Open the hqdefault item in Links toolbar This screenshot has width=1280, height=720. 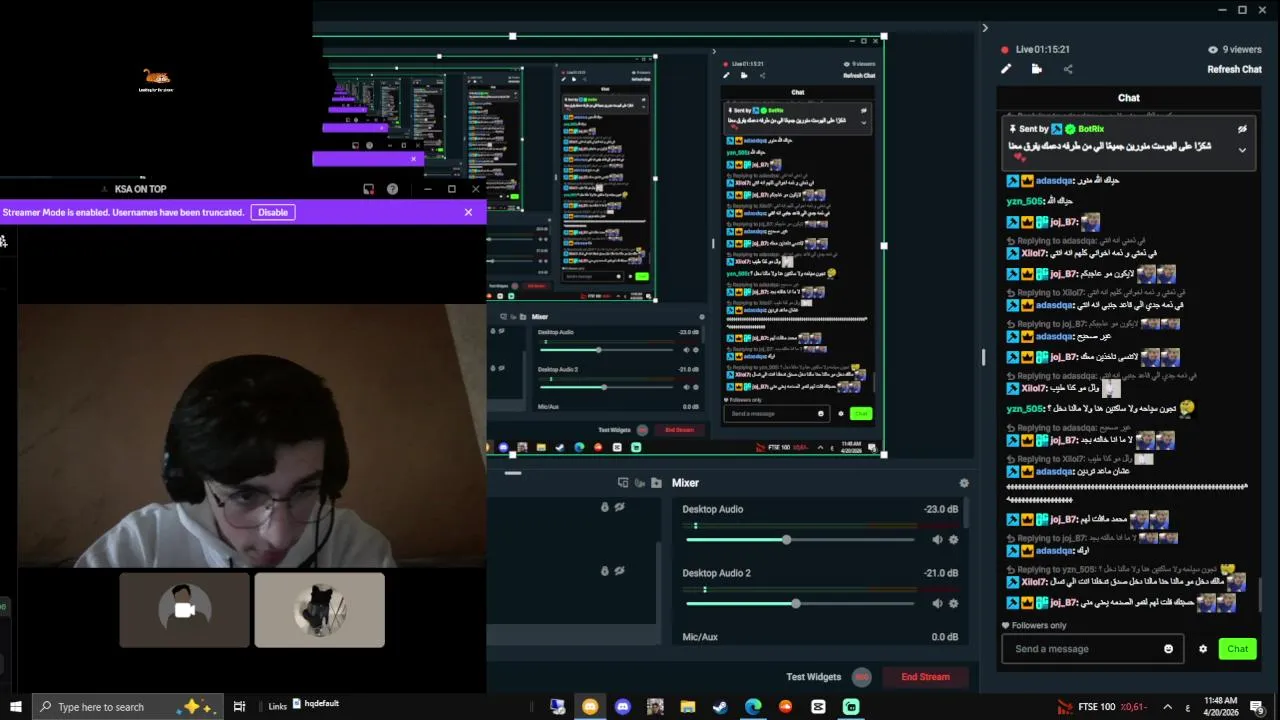point(316,704)
